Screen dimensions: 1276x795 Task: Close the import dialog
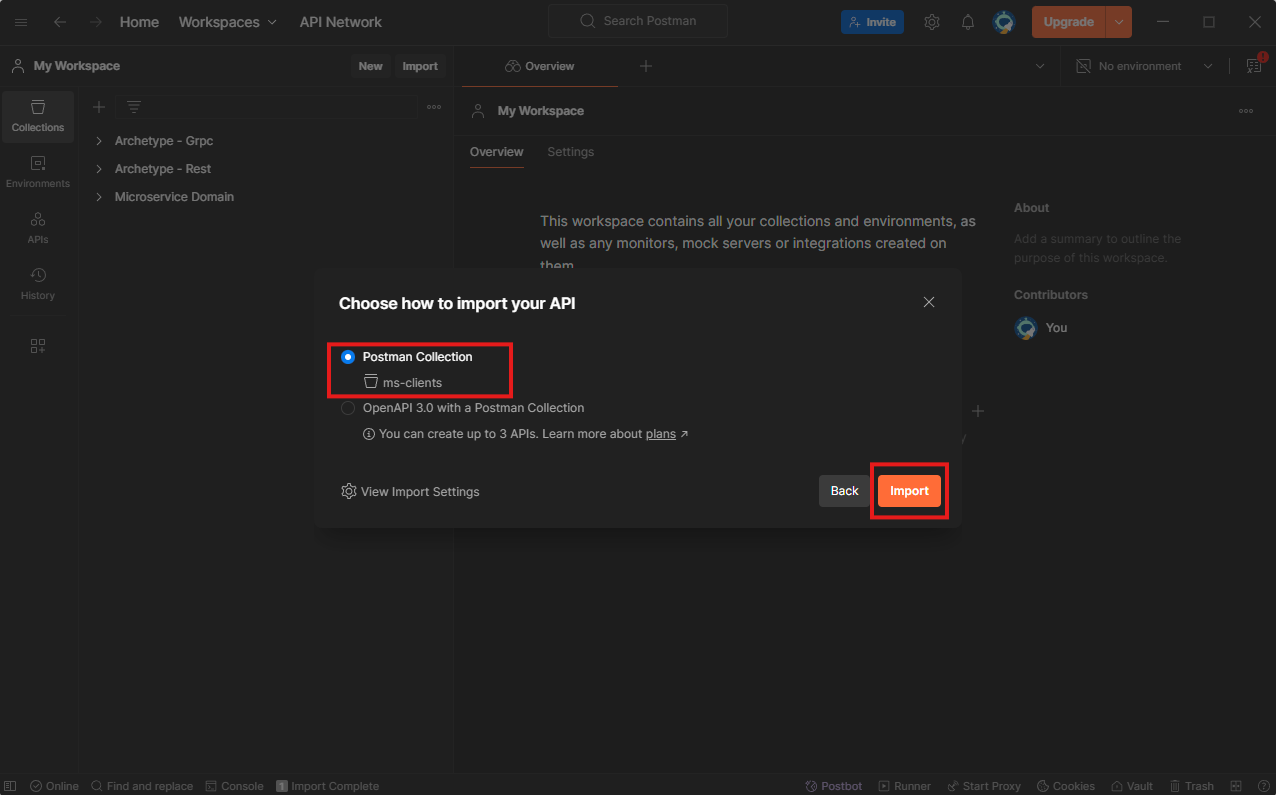click(929, 302)
